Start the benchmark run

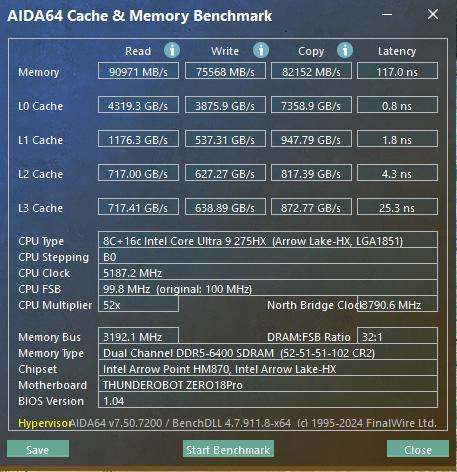click(228, 449)
